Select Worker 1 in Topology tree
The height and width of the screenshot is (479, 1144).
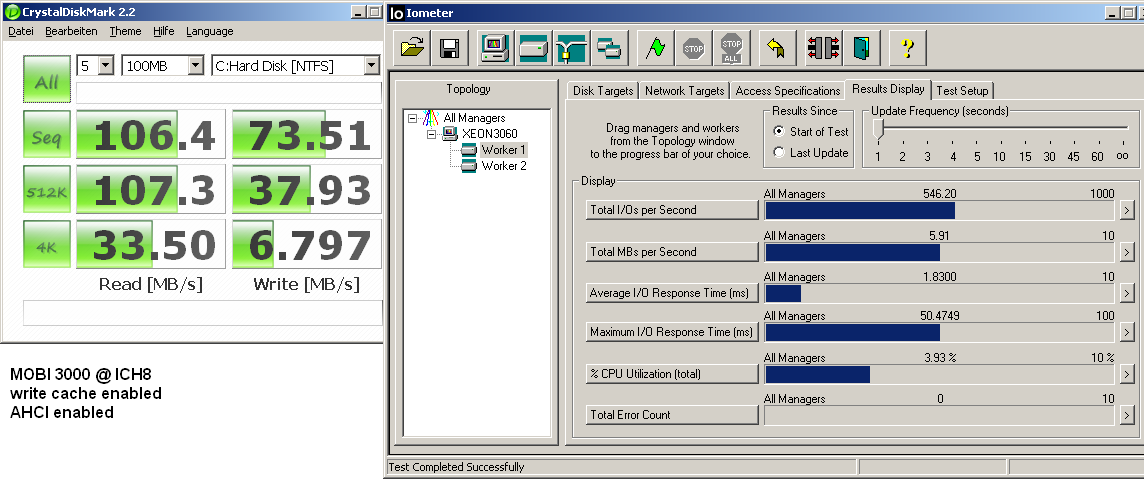(x=503, y=149)
